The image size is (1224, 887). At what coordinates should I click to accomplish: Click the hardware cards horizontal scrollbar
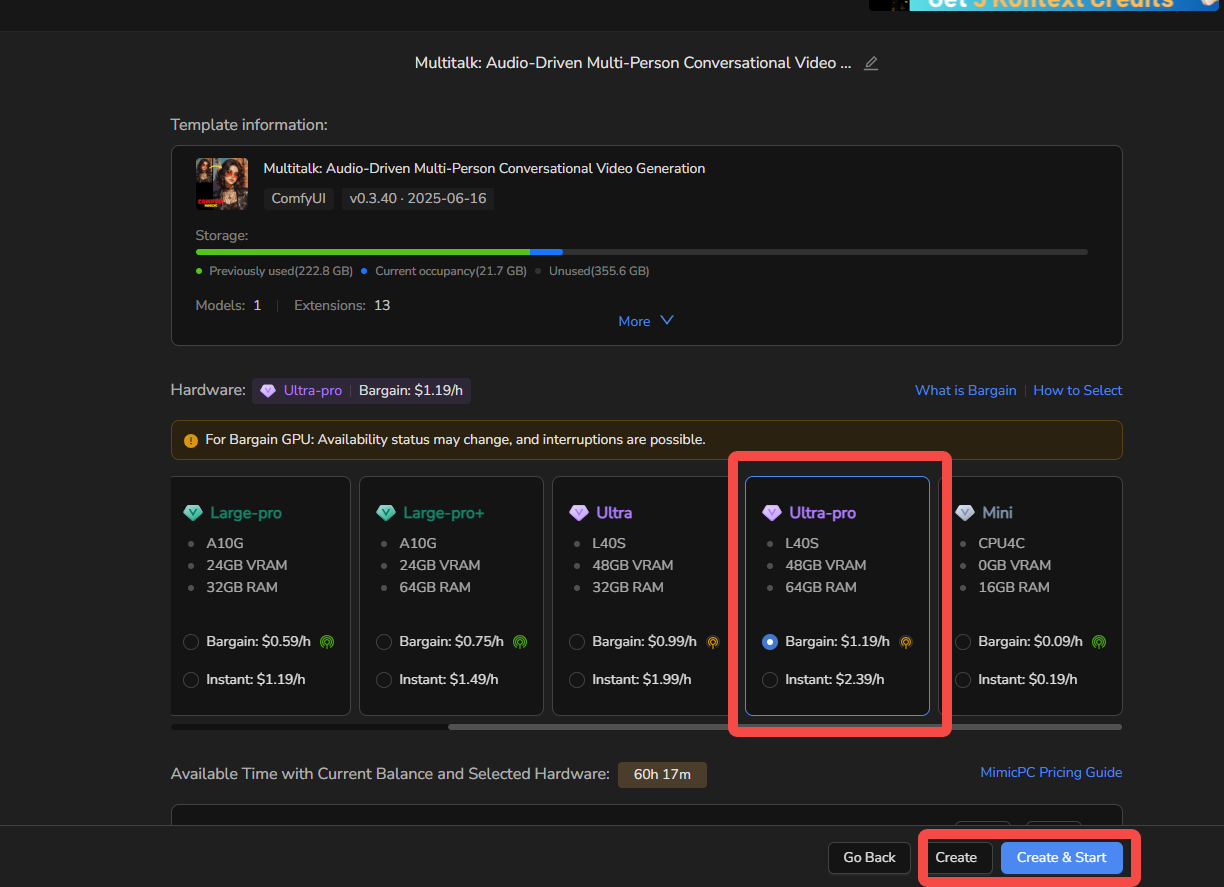coord(785,727)
